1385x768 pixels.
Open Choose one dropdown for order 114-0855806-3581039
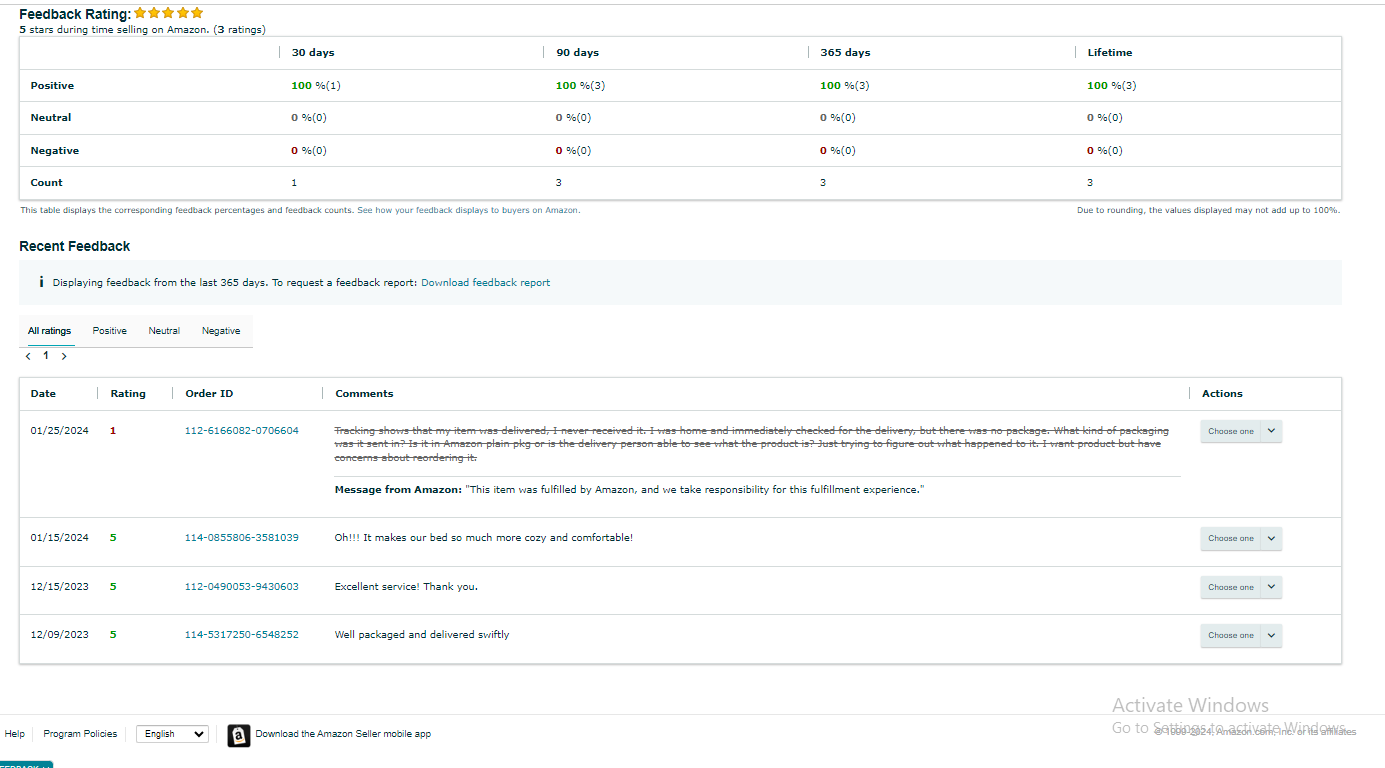coord(1241,538)
